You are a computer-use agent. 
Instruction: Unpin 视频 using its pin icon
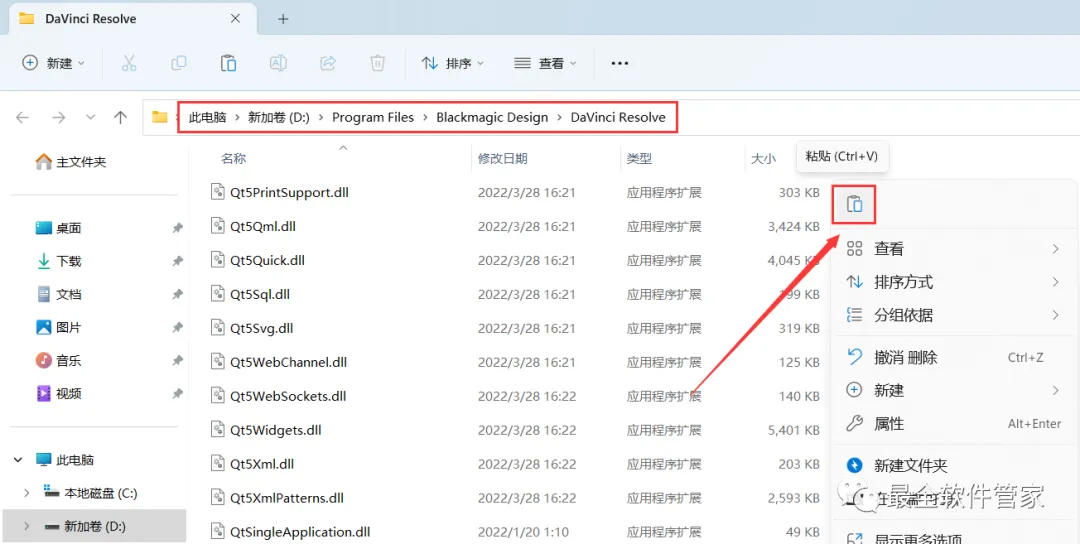pos(177,393)
